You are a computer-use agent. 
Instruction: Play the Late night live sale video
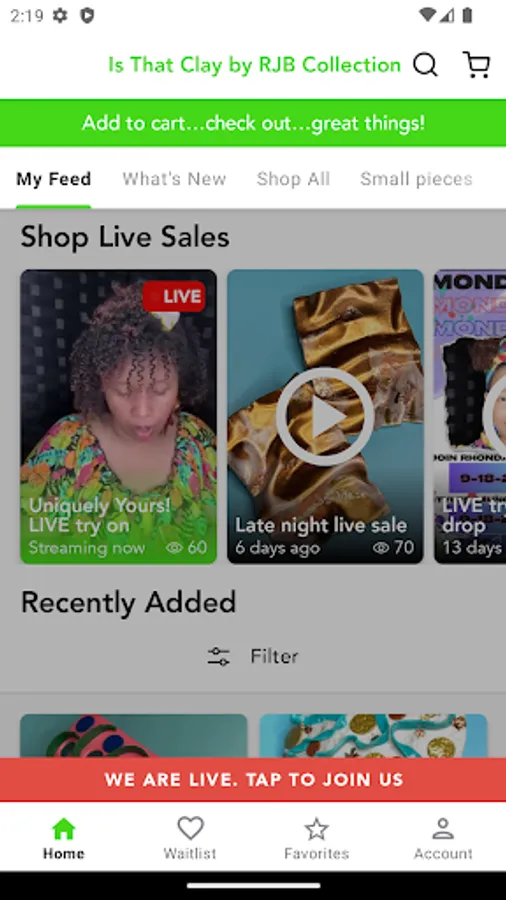point(325,417)
